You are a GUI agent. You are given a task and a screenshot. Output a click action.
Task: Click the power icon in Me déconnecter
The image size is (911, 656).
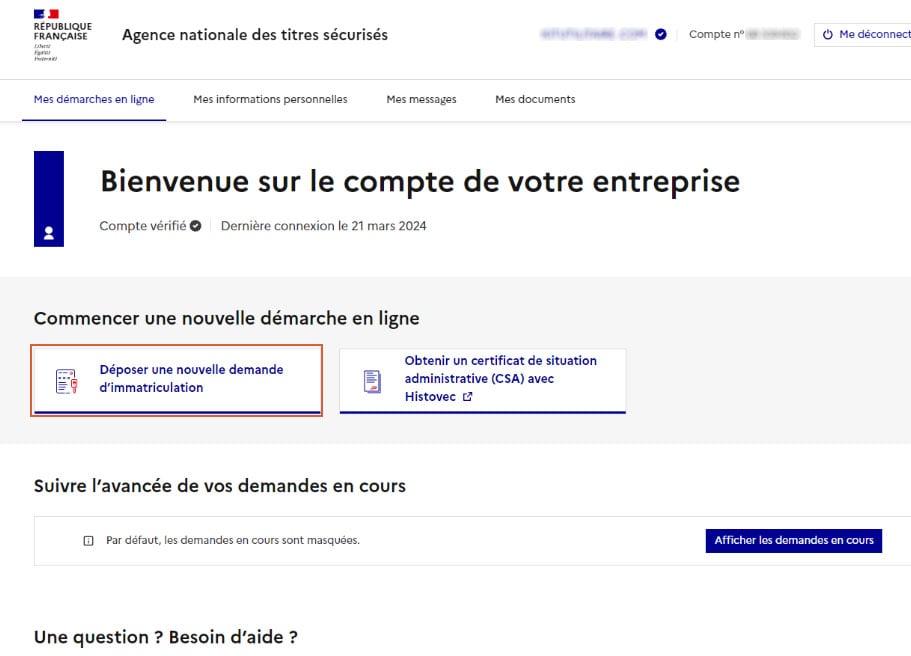[828, 35]
